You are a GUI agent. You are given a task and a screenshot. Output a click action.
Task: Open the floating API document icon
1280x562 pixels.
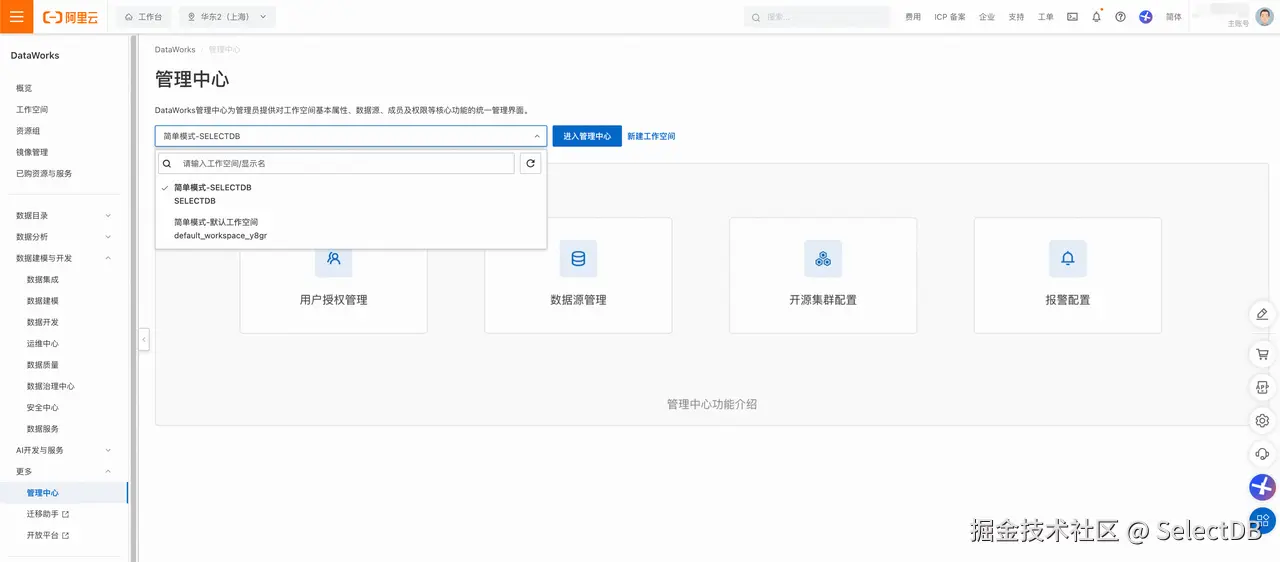(1262, 387)
